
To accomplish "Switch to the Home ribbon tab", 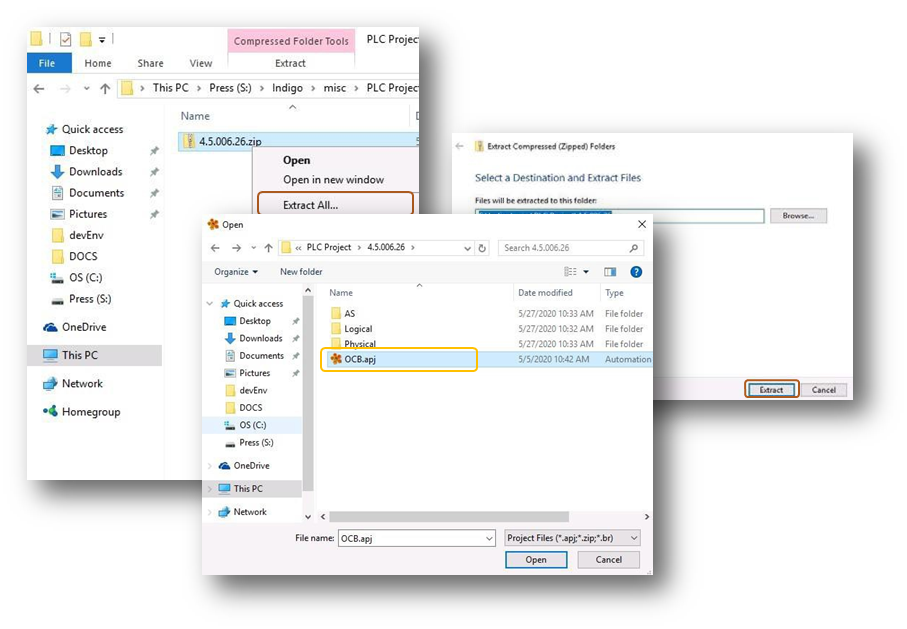I will click(98, 63).
